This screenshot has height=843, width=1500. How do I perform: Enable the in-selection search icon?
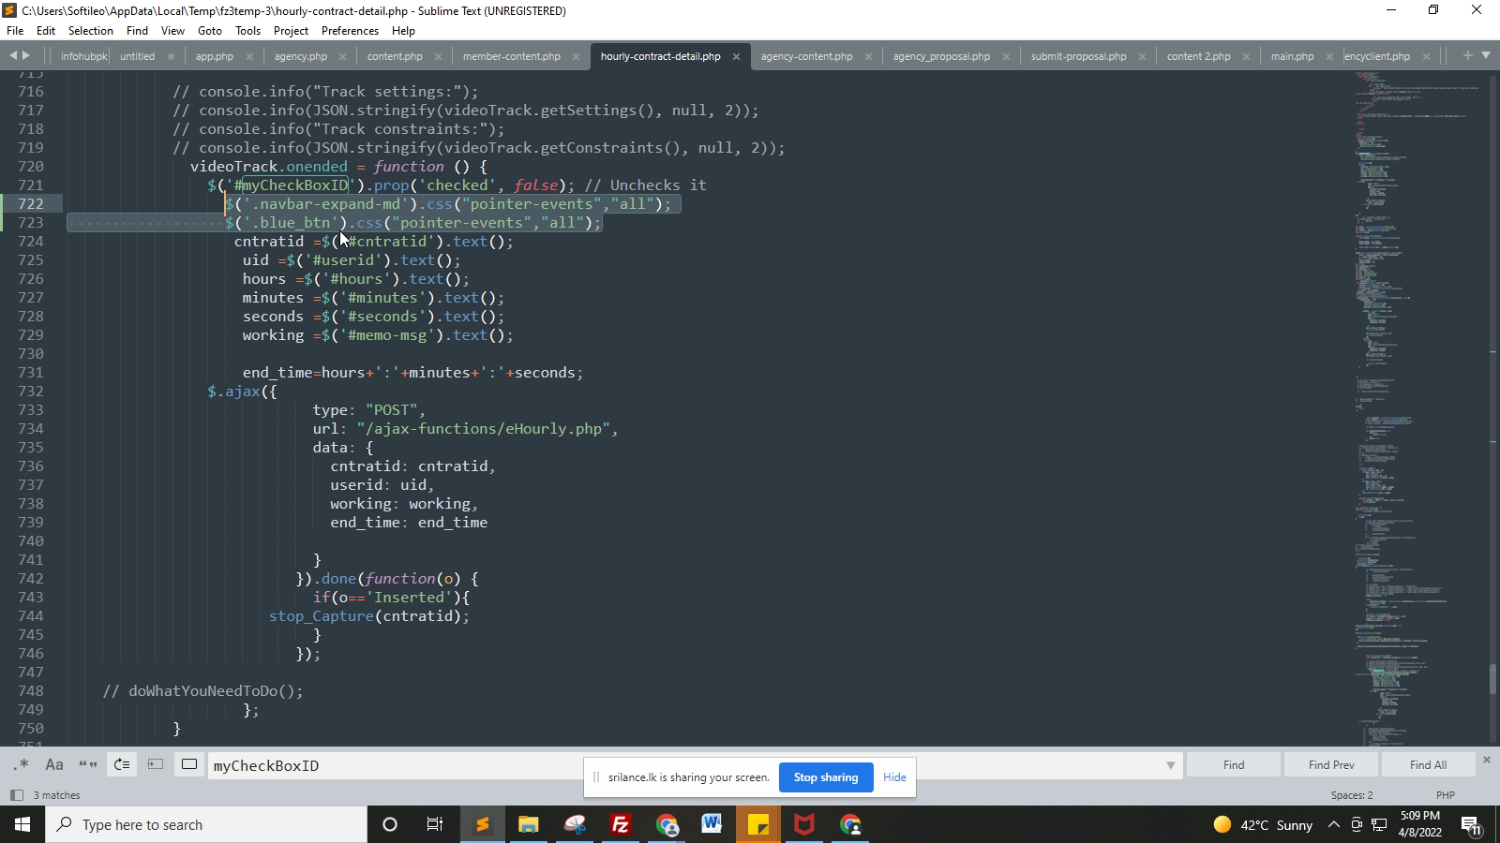155,765
